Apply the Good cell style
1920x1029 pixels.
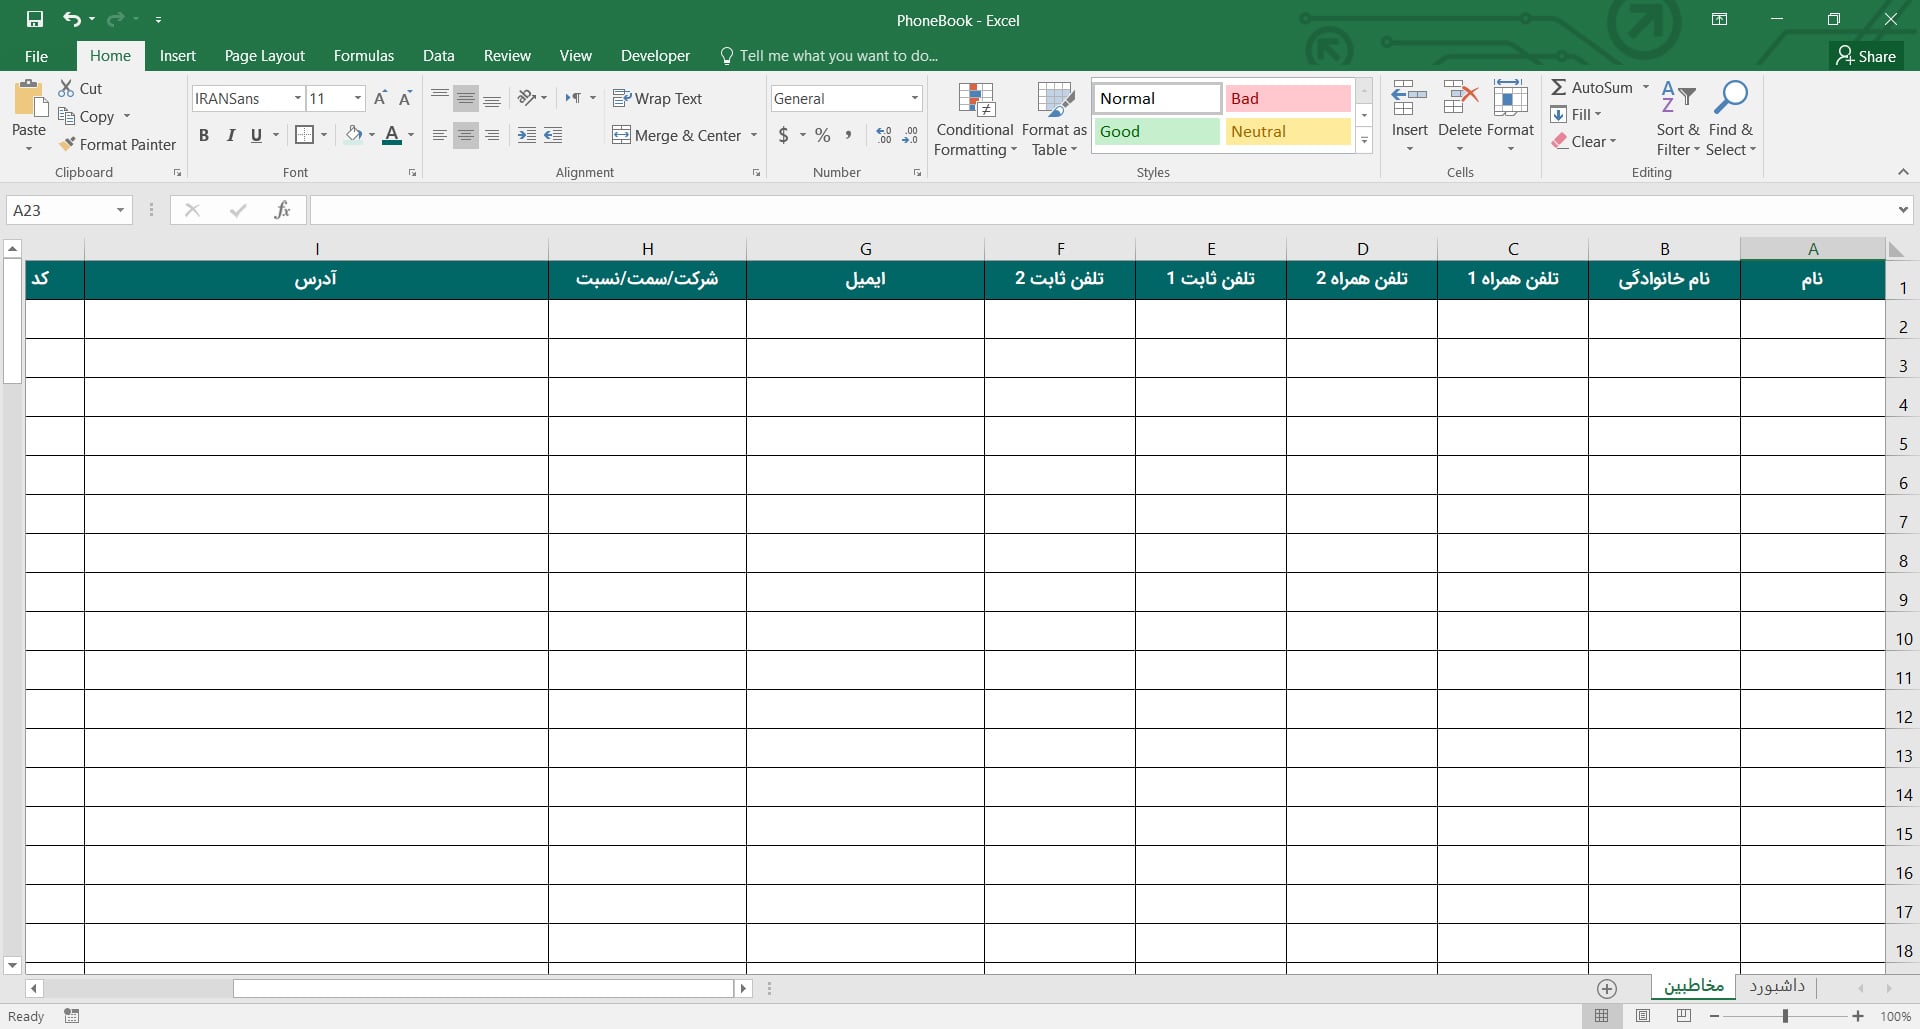1156,131
